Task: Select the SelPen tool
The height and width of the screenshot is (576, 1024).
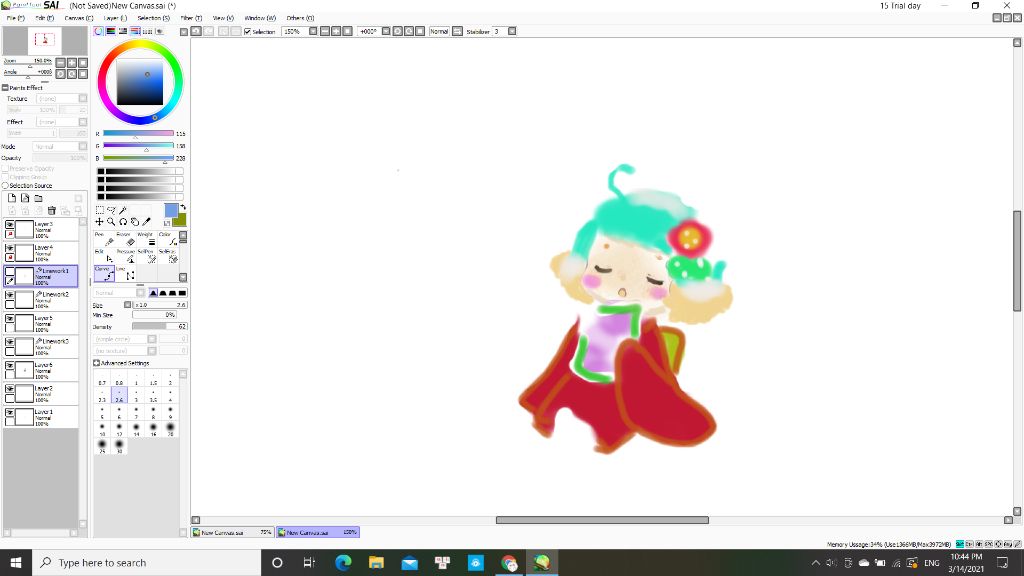Action: [146, 256]
